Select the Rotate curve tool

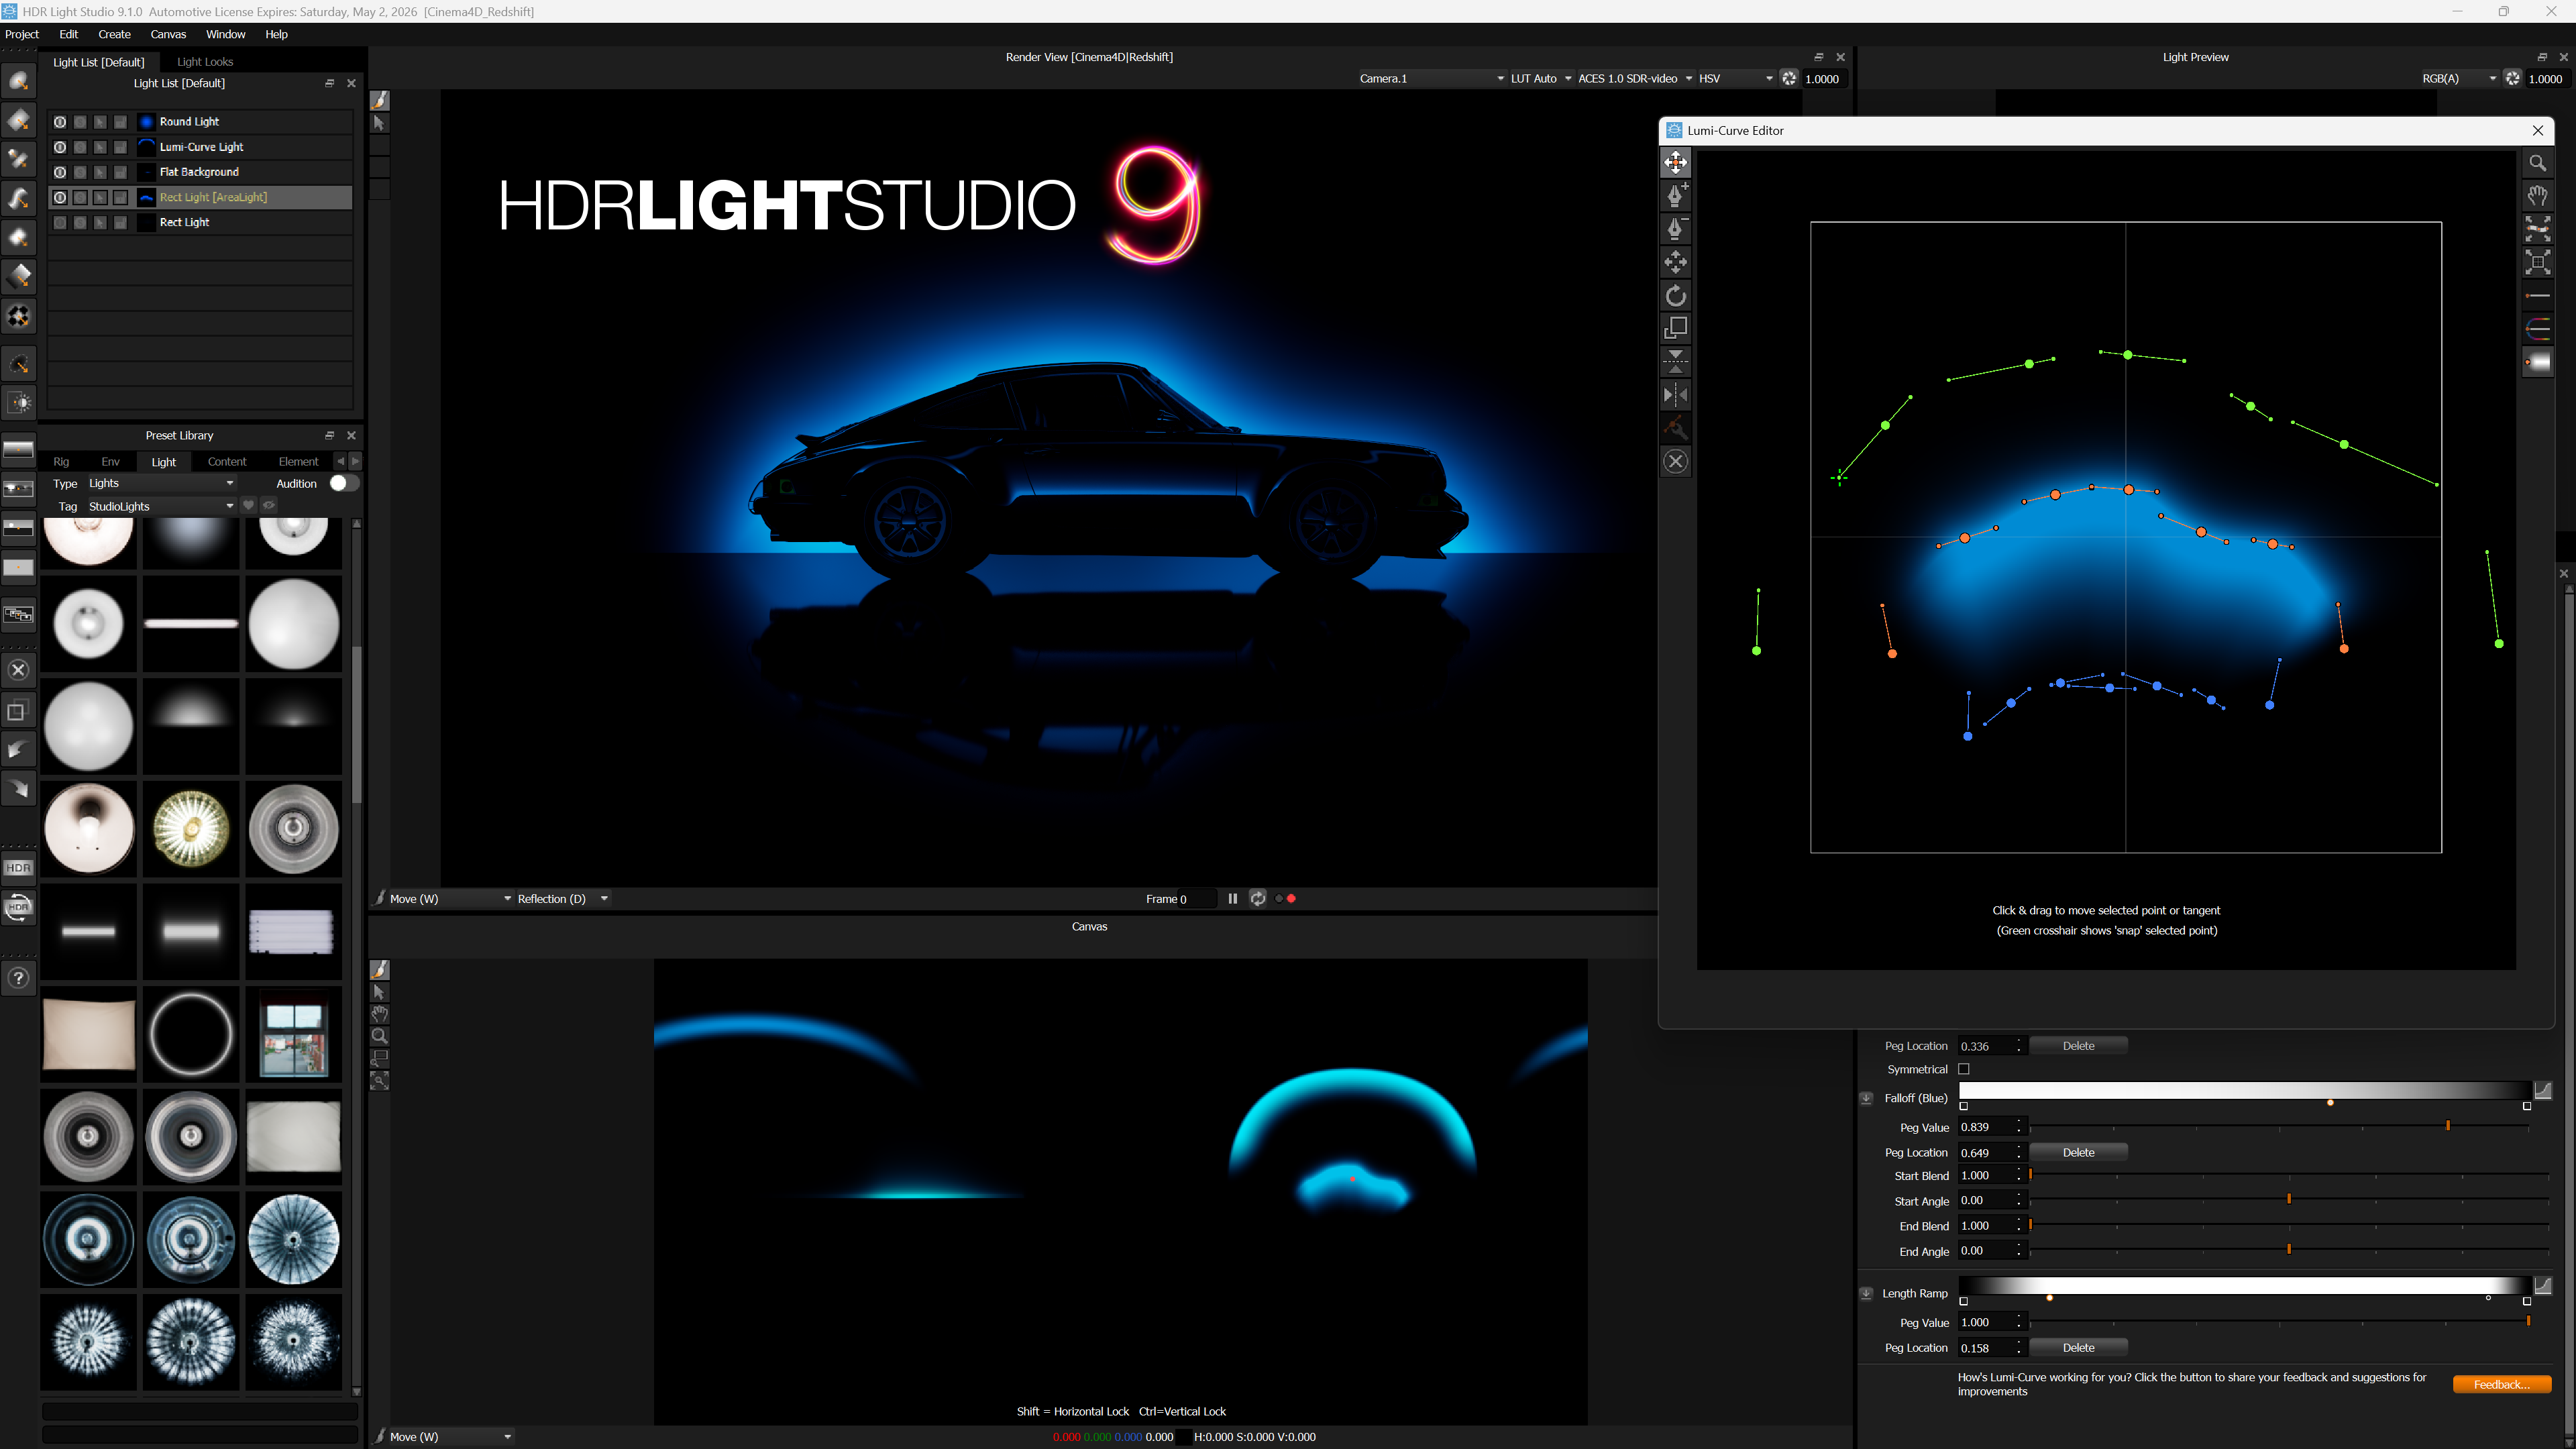[x=1675, y=296]
